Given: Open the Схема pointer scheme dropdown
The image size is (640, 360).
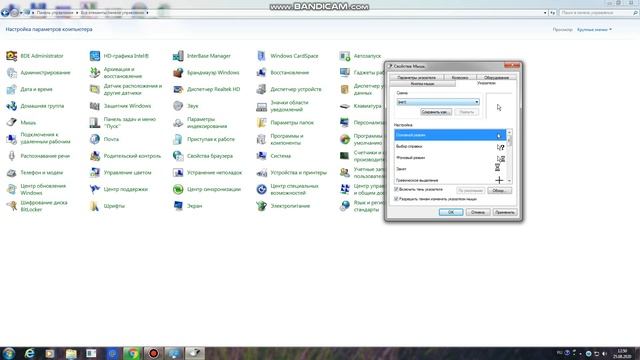Looking at the screenshot, I should pos(438,102).
